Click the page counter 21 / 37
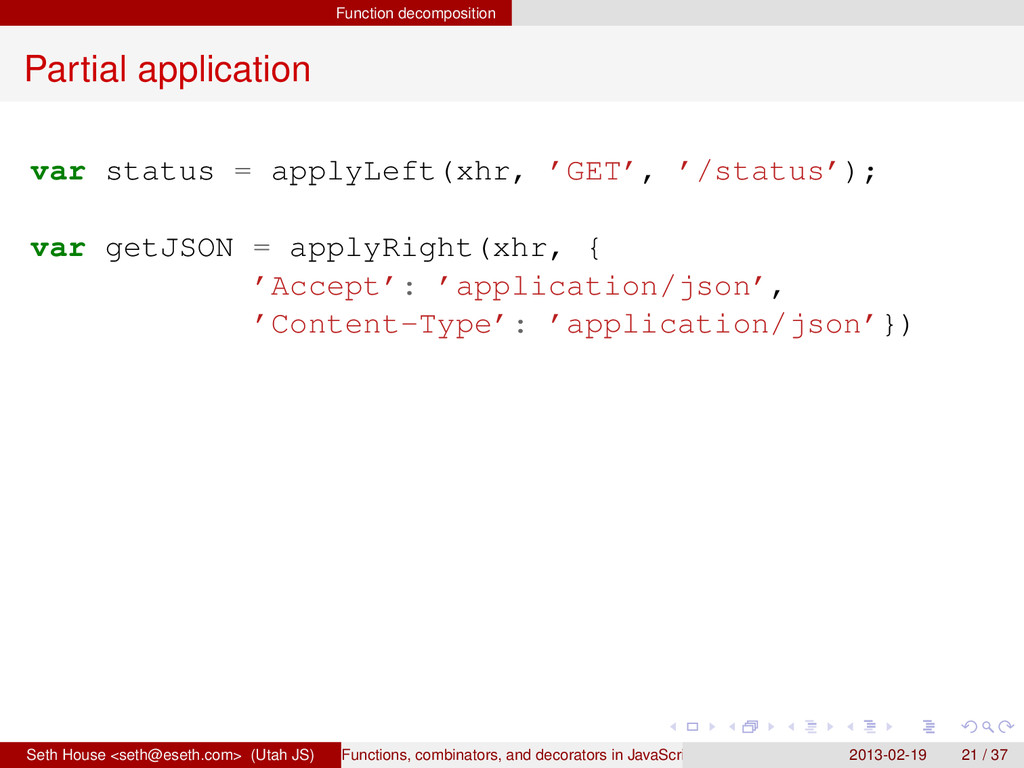Screen dimensions: 1024x768 coord(984,755)
